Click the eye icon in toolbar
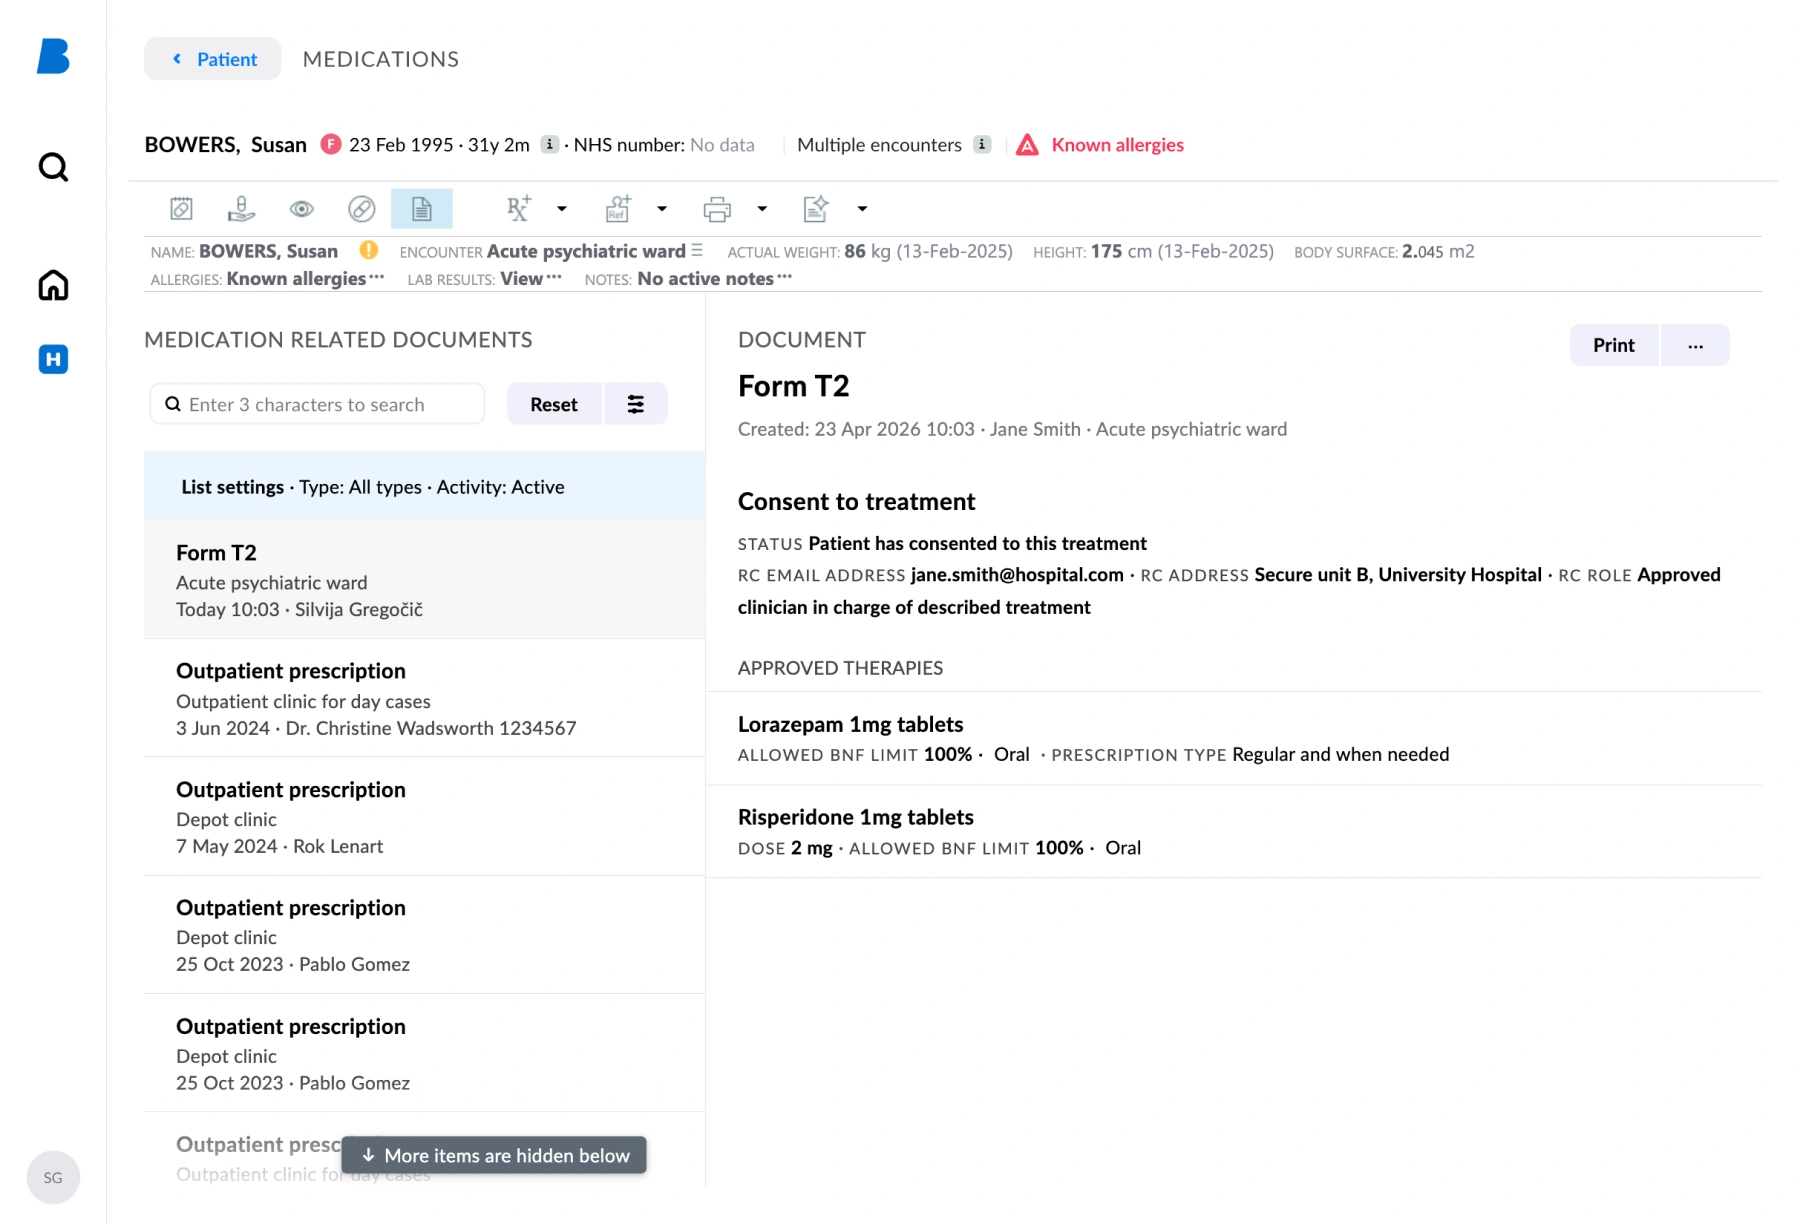Screen dimensions: 1800x1224 (301, 209)
